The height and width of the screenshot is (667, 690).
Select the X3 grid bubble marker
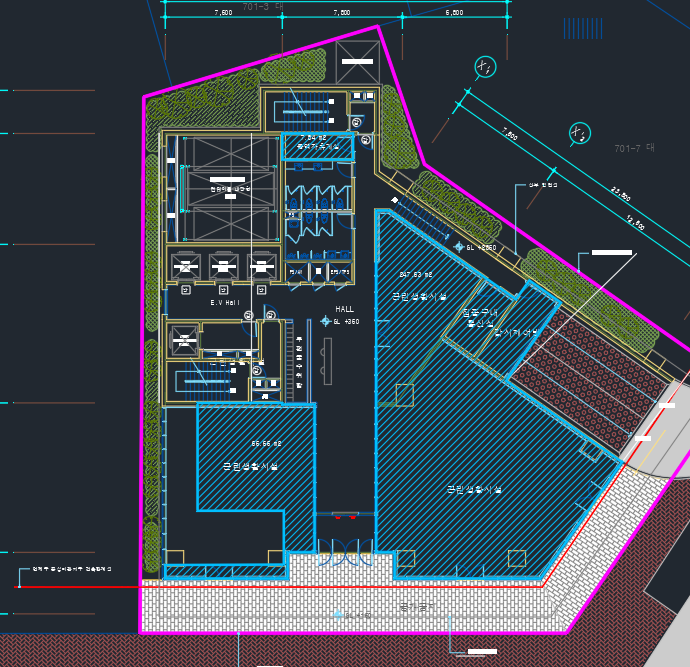point(580,133)
